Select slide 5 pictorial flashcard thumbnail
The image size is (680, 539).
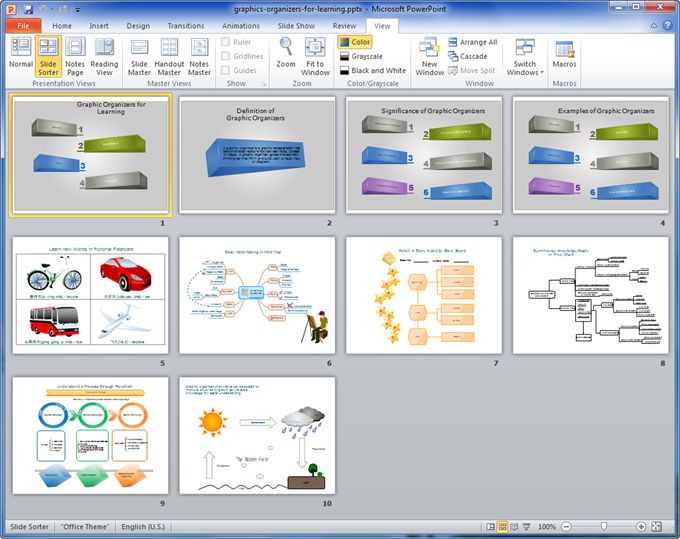tap(91, 295)
